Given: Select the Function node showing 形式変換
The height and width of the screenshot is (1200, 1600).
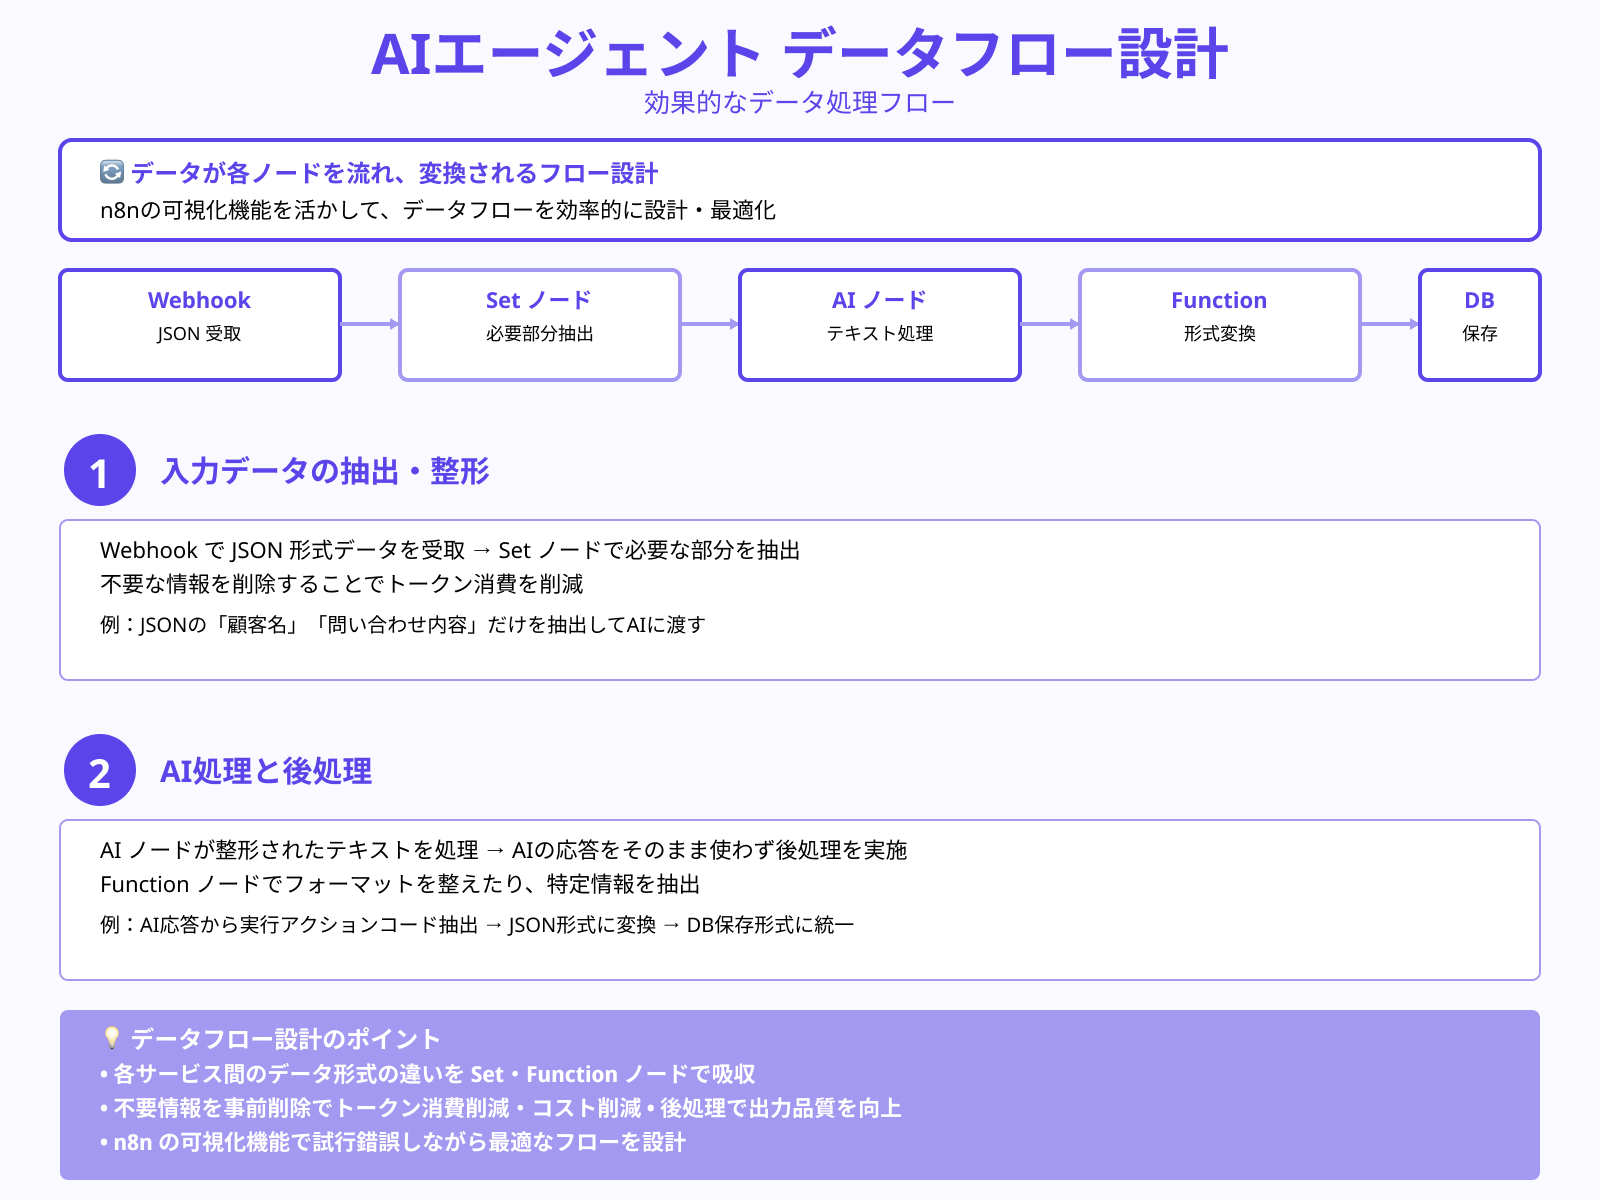Looking at the screenshot, I should (1219, 324).
